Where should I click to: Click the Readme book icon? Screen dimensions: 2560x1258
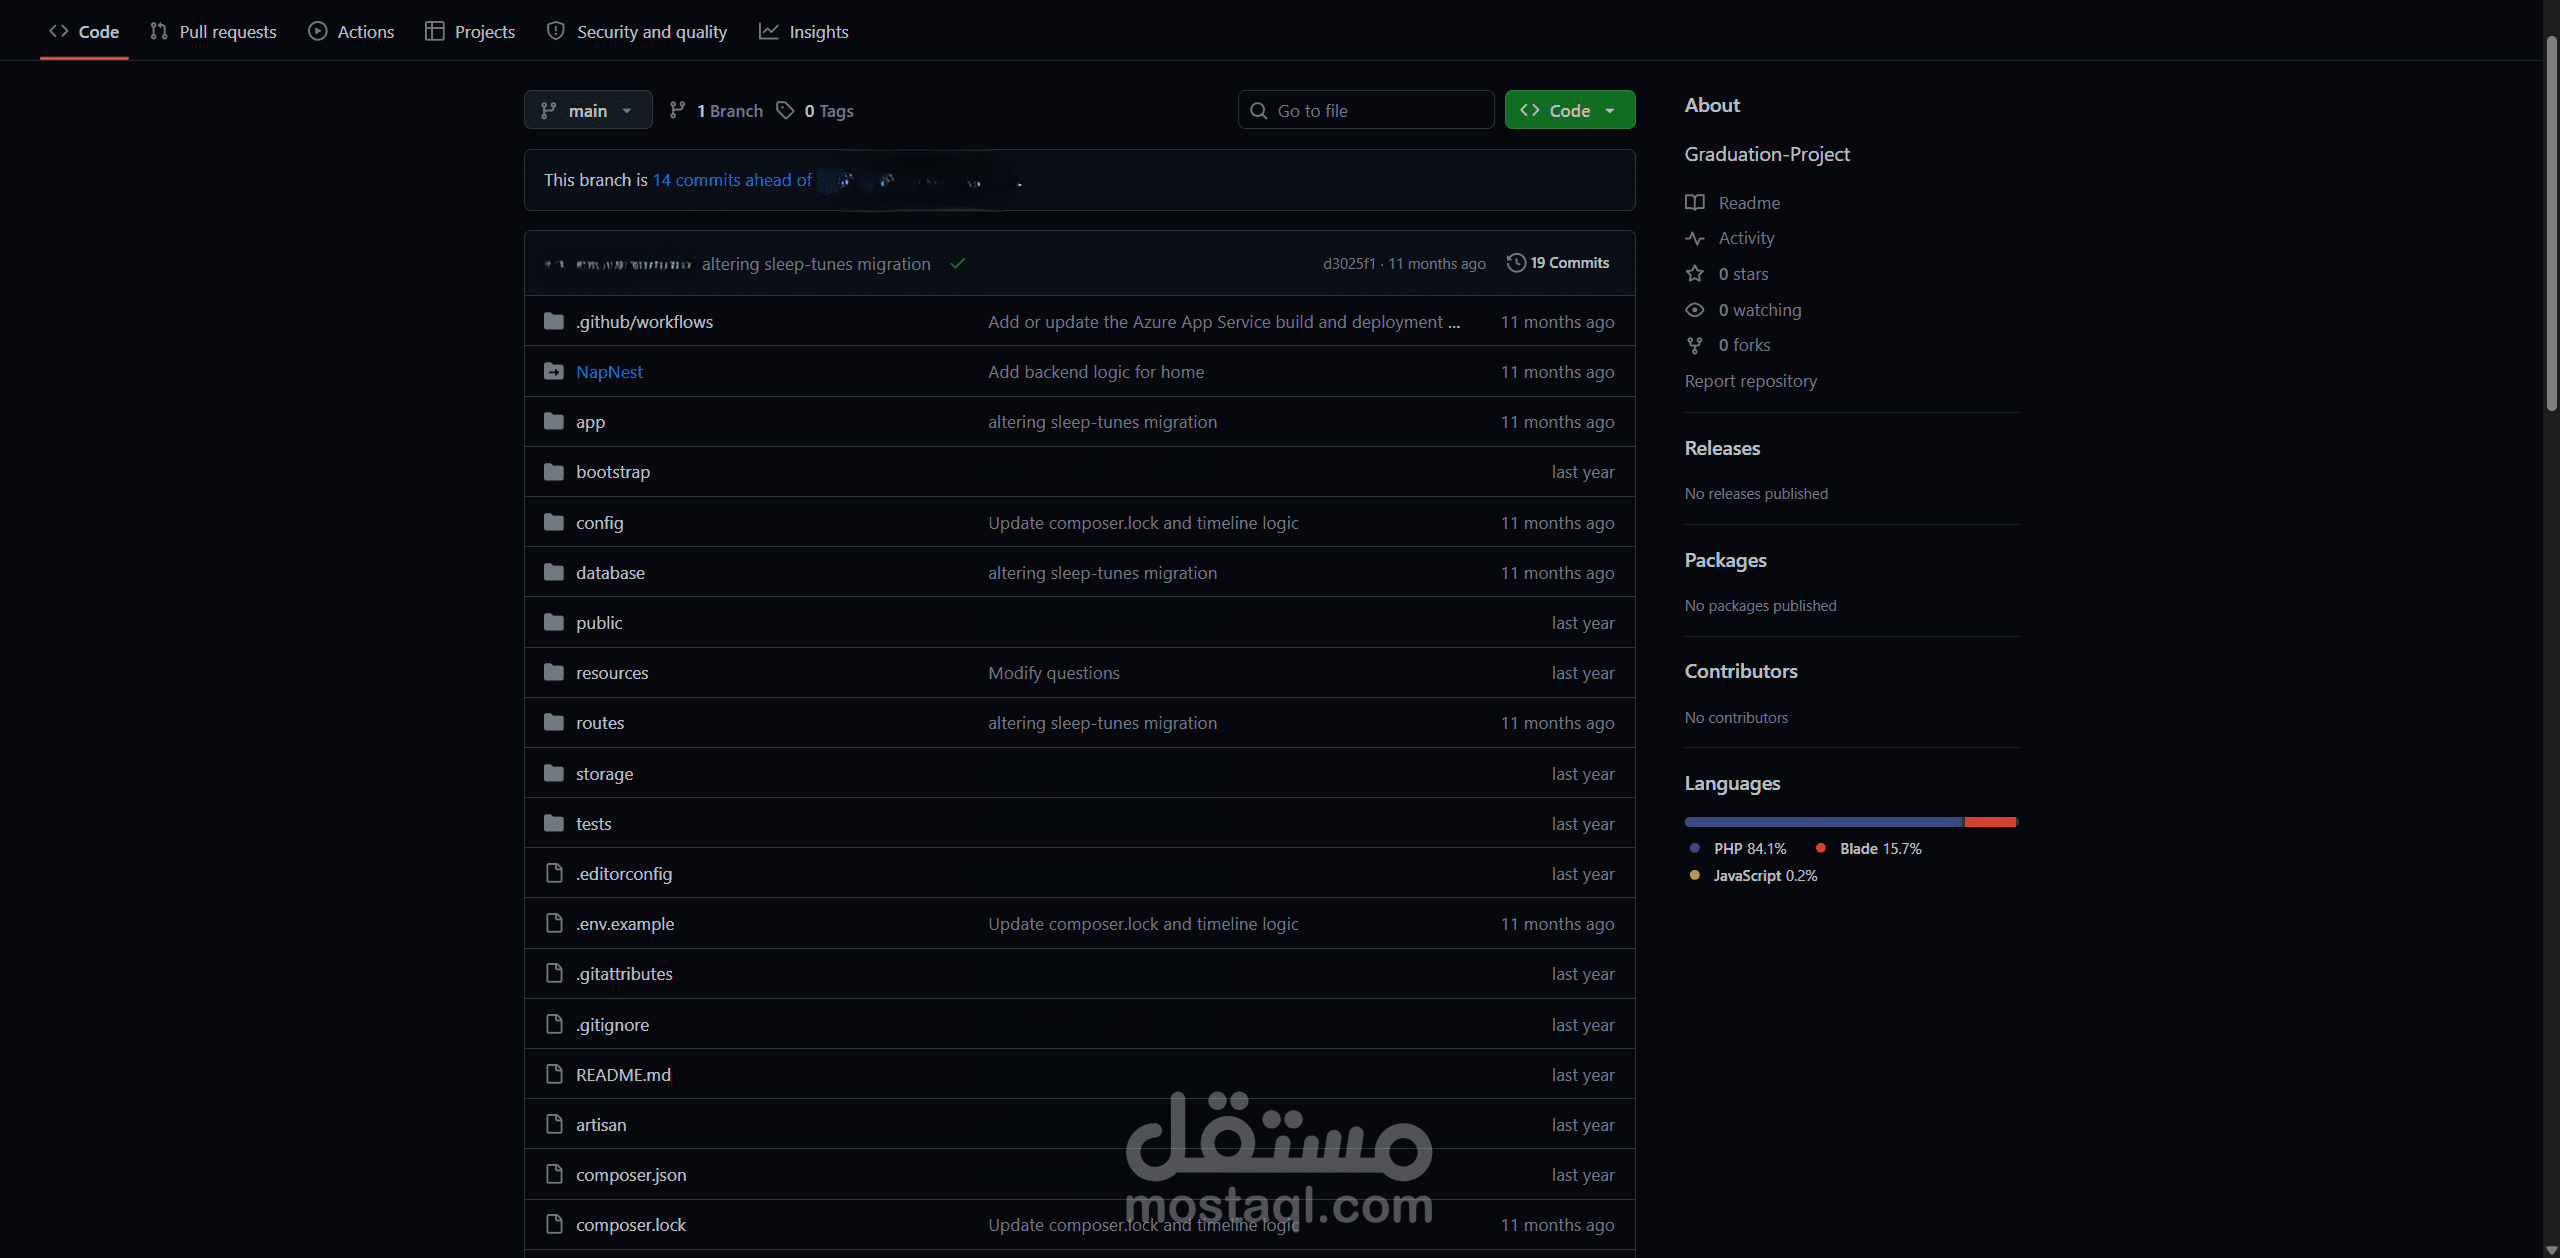1695,202
